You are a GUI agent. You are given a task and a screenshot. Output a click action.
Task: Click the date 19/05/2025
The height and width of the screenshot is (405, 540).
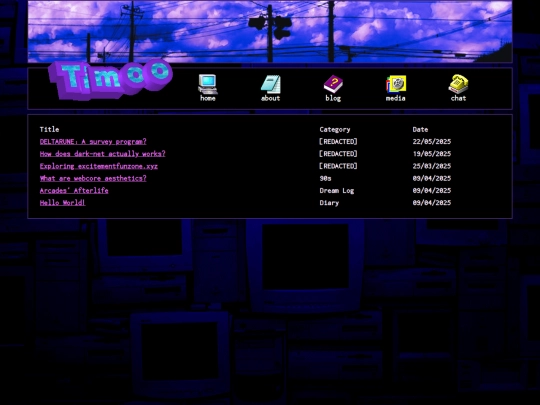point(432,154)
